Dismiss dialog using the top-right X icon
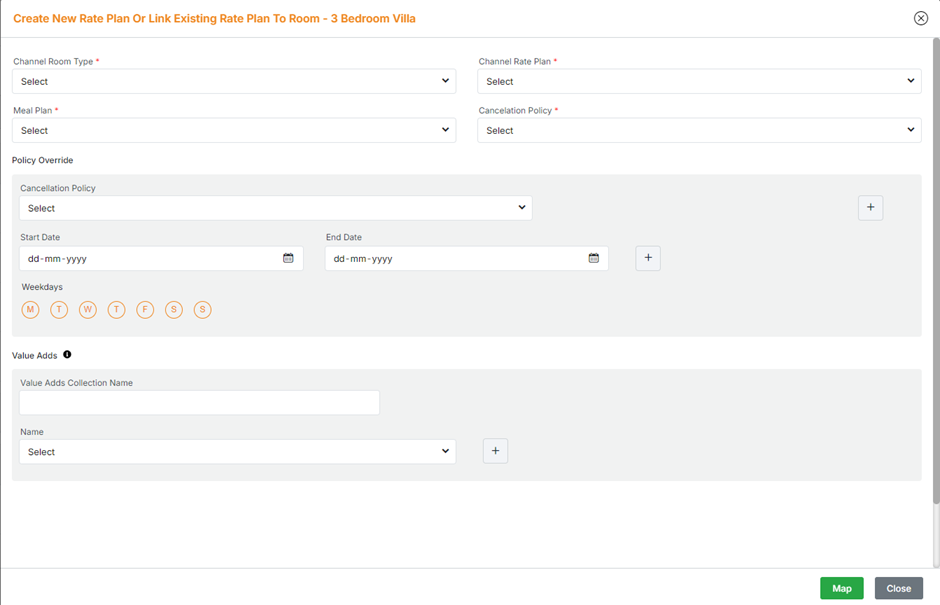 coord(920,18)
